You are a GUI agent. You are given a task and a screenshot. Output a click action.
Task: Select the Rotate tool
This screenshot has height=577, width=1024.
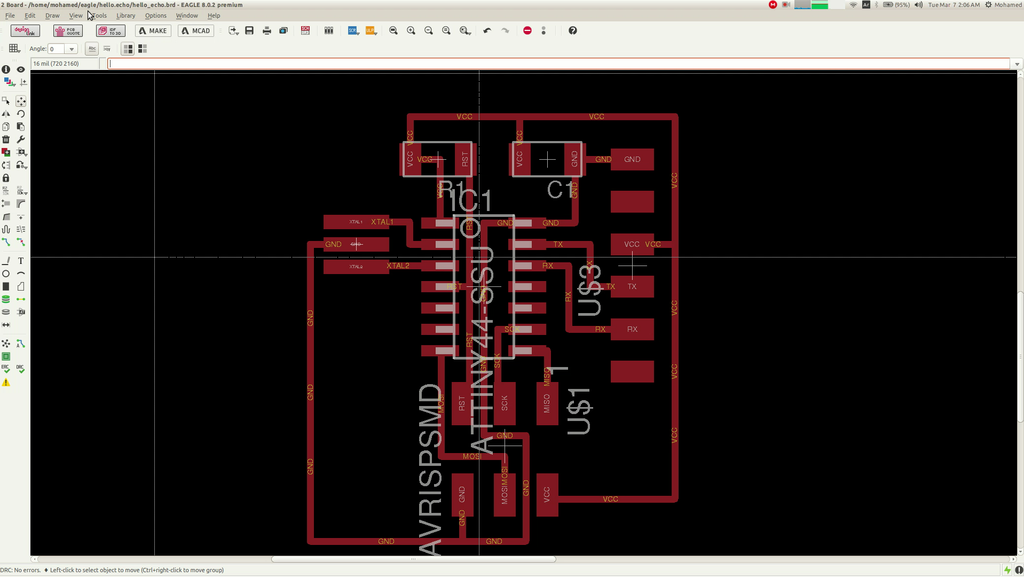tap(21, 114)
